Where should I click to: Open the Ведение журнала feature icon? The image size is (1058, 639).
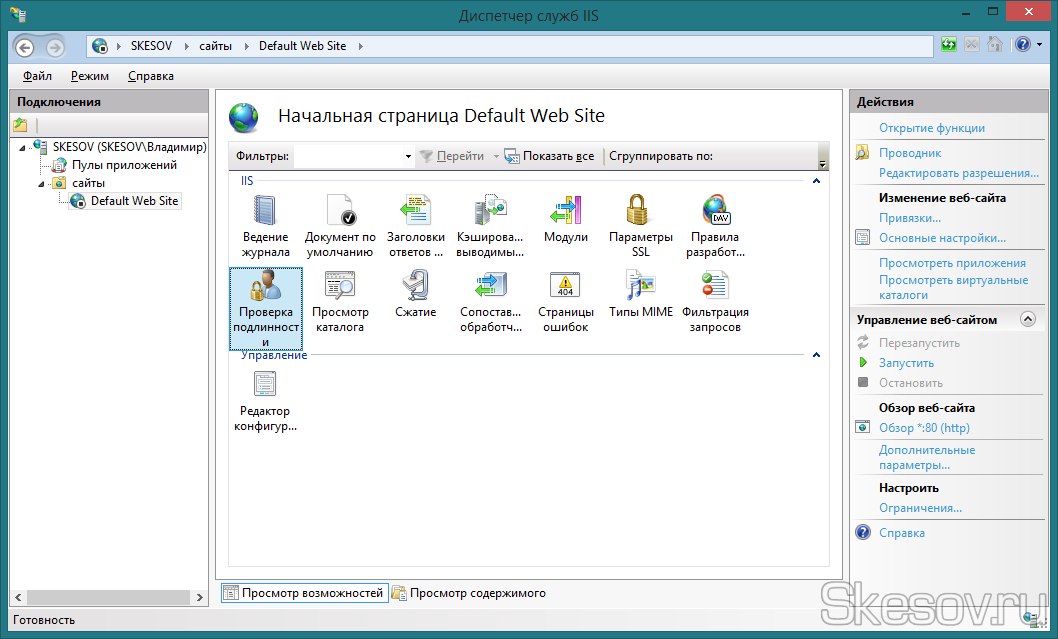point(266,211)
